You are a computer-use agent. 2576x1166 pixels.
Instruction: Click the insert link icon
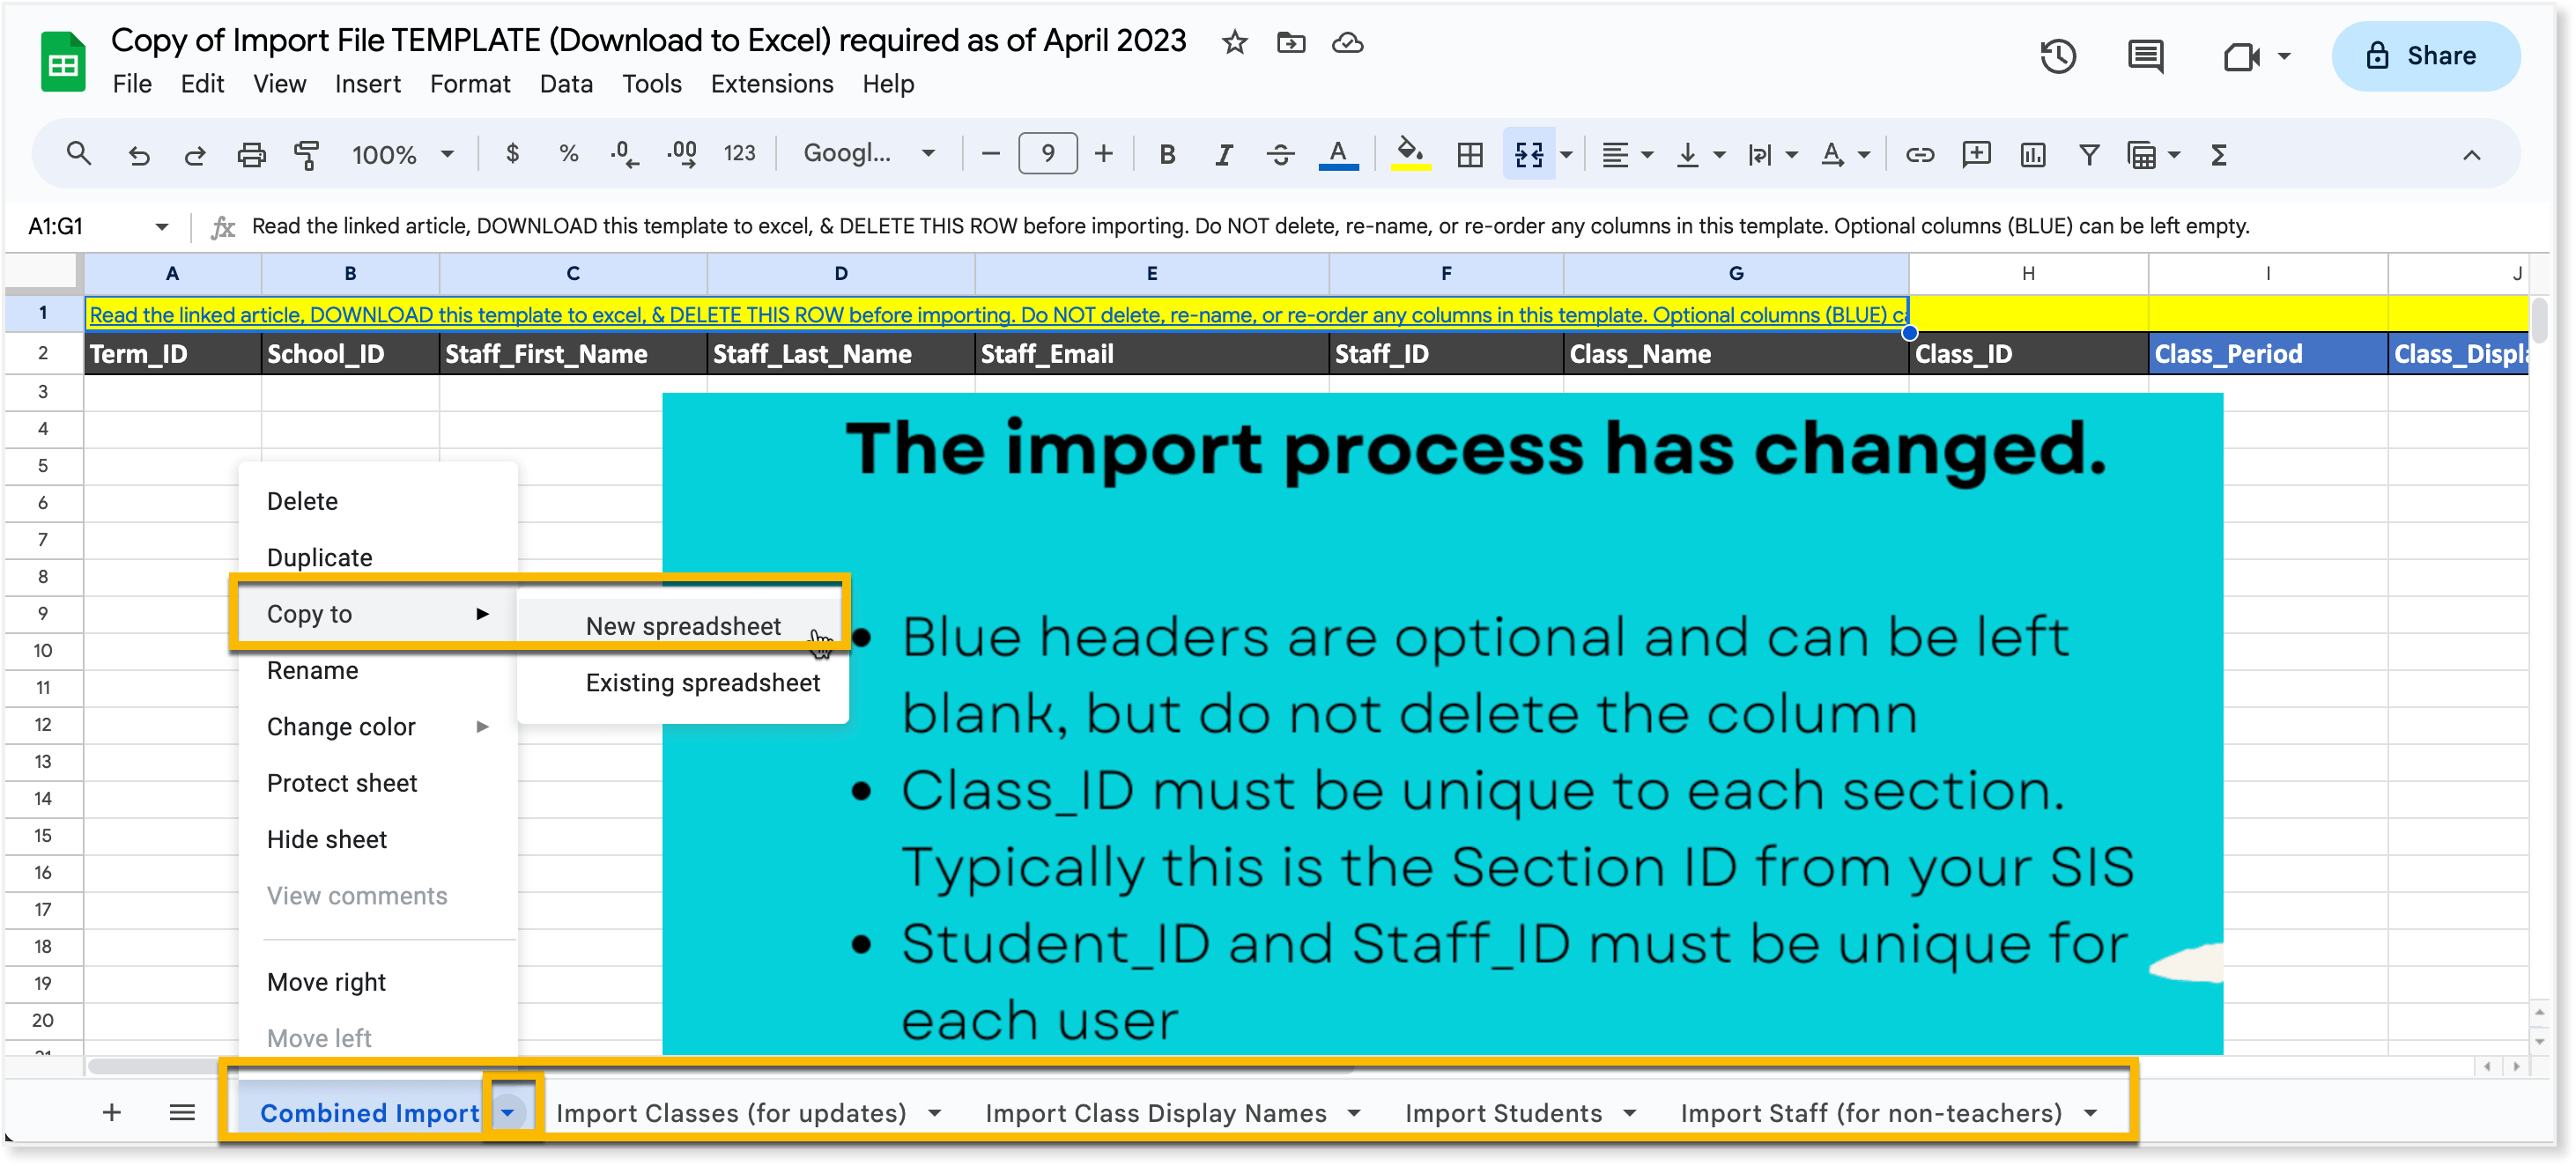(1919, 155)
